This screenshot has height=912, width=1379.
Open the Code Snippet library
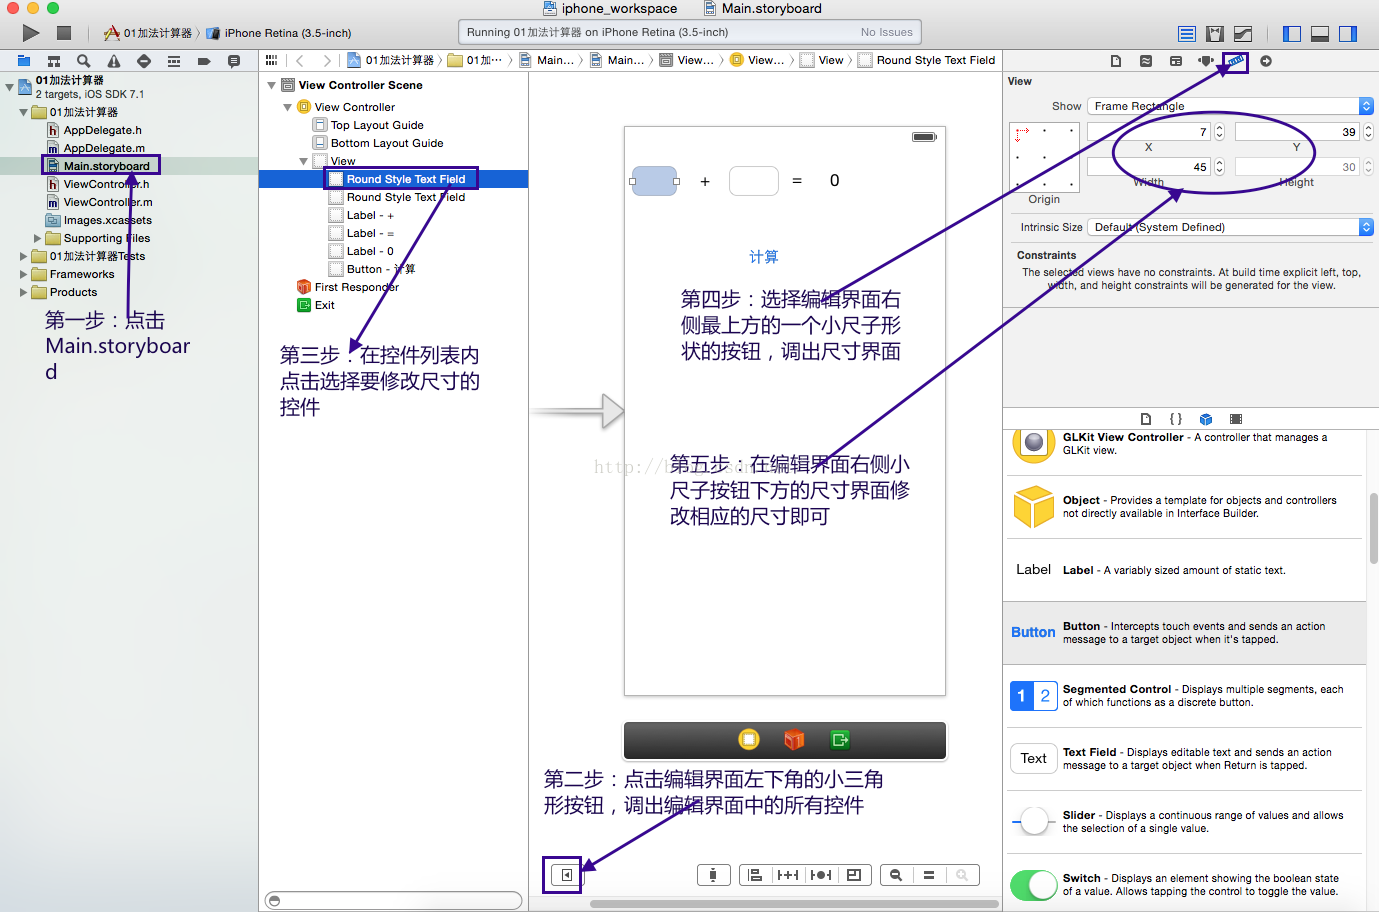click(x=1176, y=419)
